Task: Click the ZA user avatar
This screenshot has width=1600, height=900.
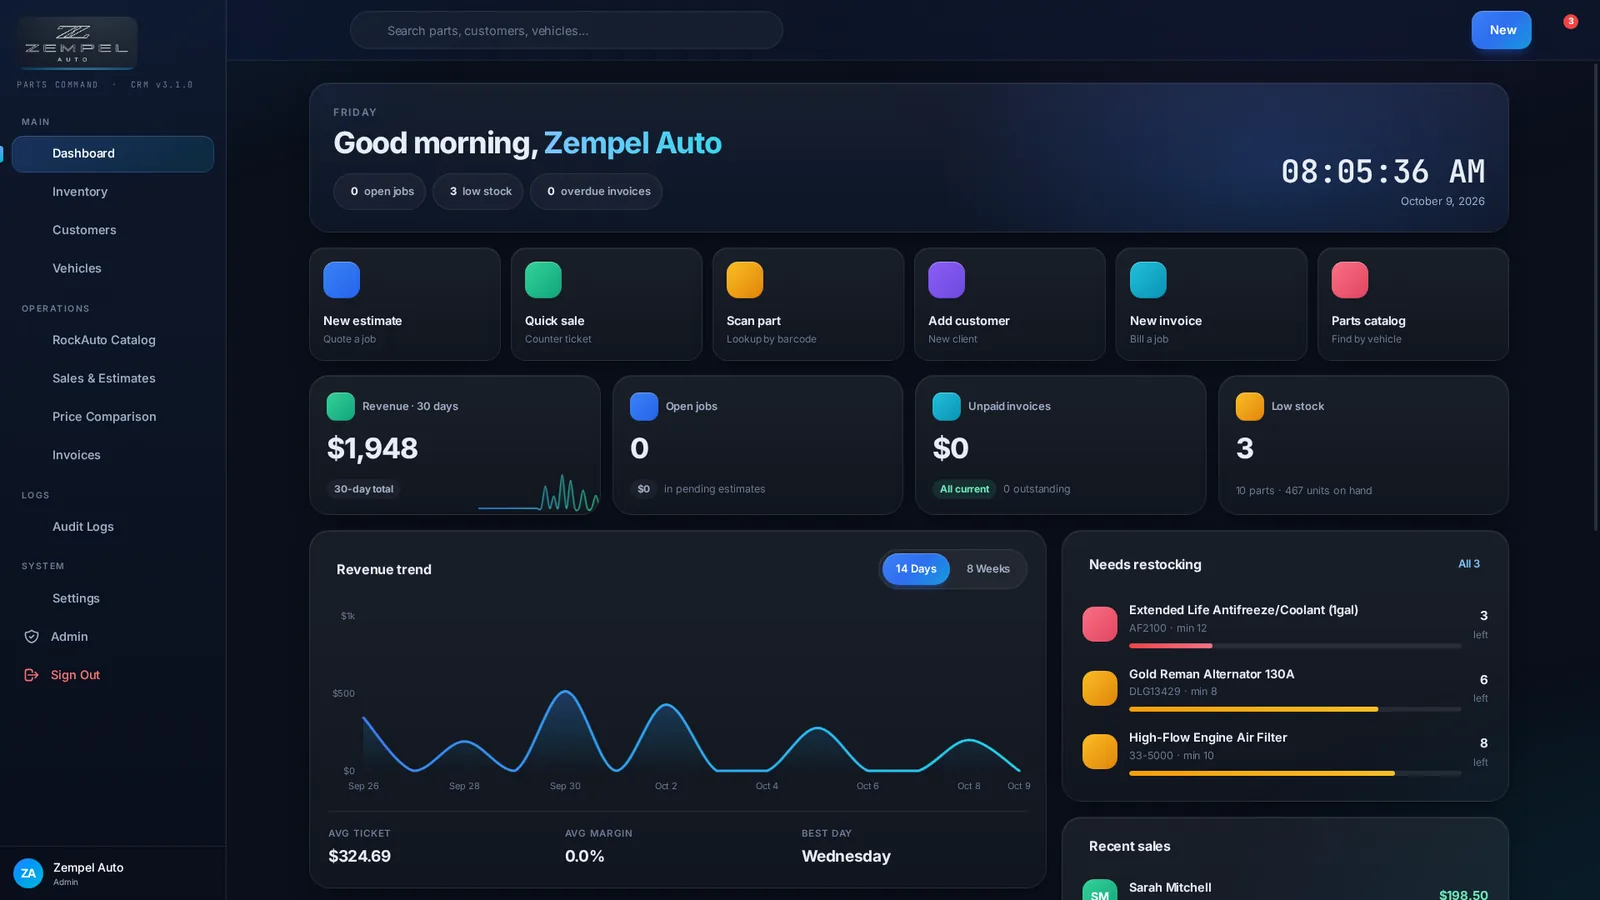Action: pos(28,873)
